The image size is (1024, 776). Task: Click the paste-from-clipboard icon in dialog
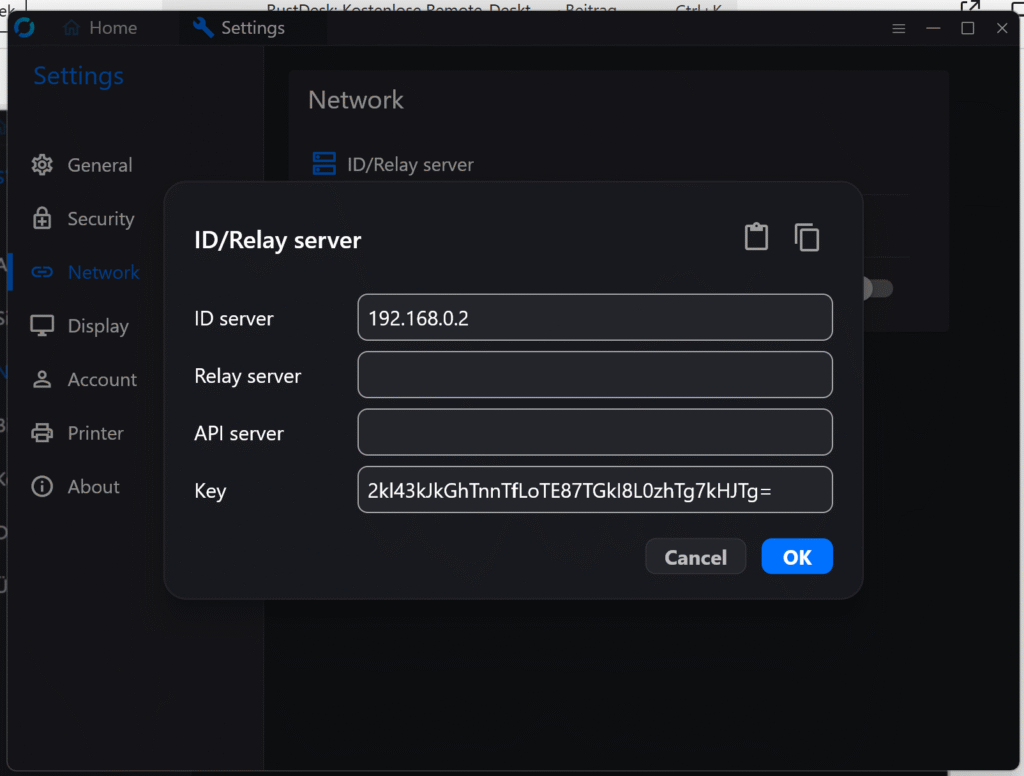756,237
